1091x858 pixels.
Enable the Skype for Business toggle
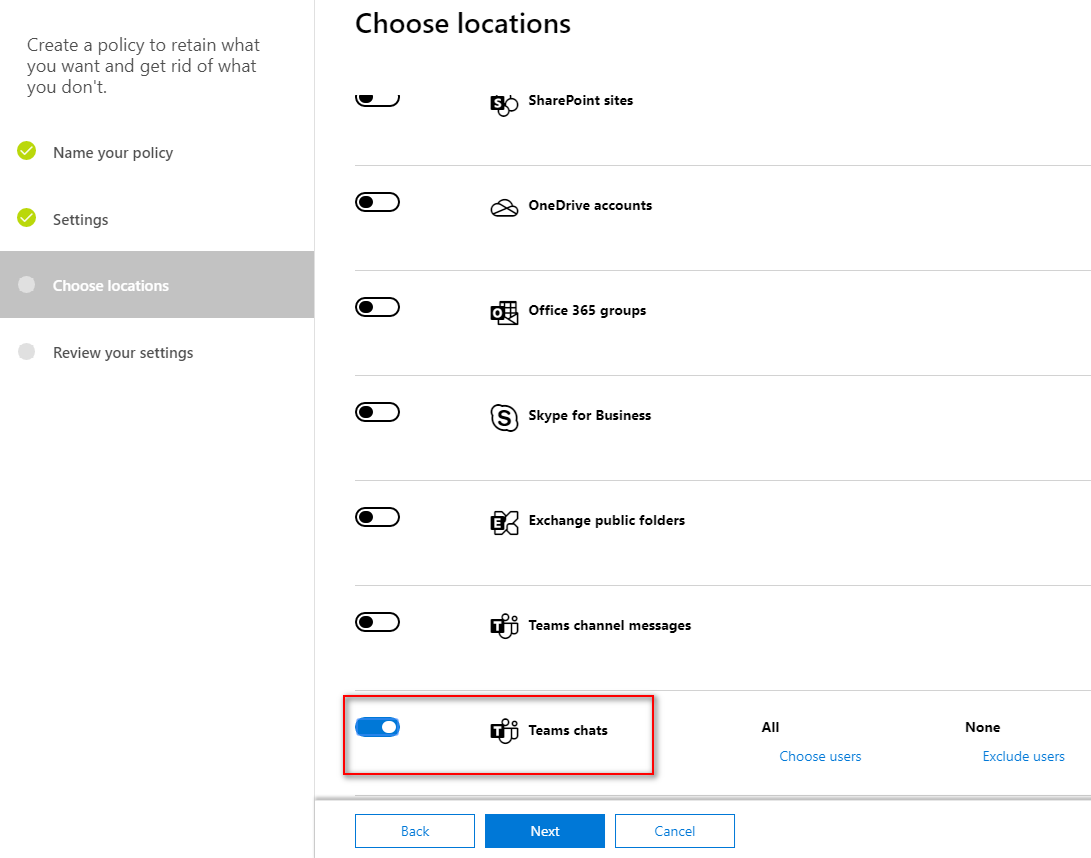[377, 412]
